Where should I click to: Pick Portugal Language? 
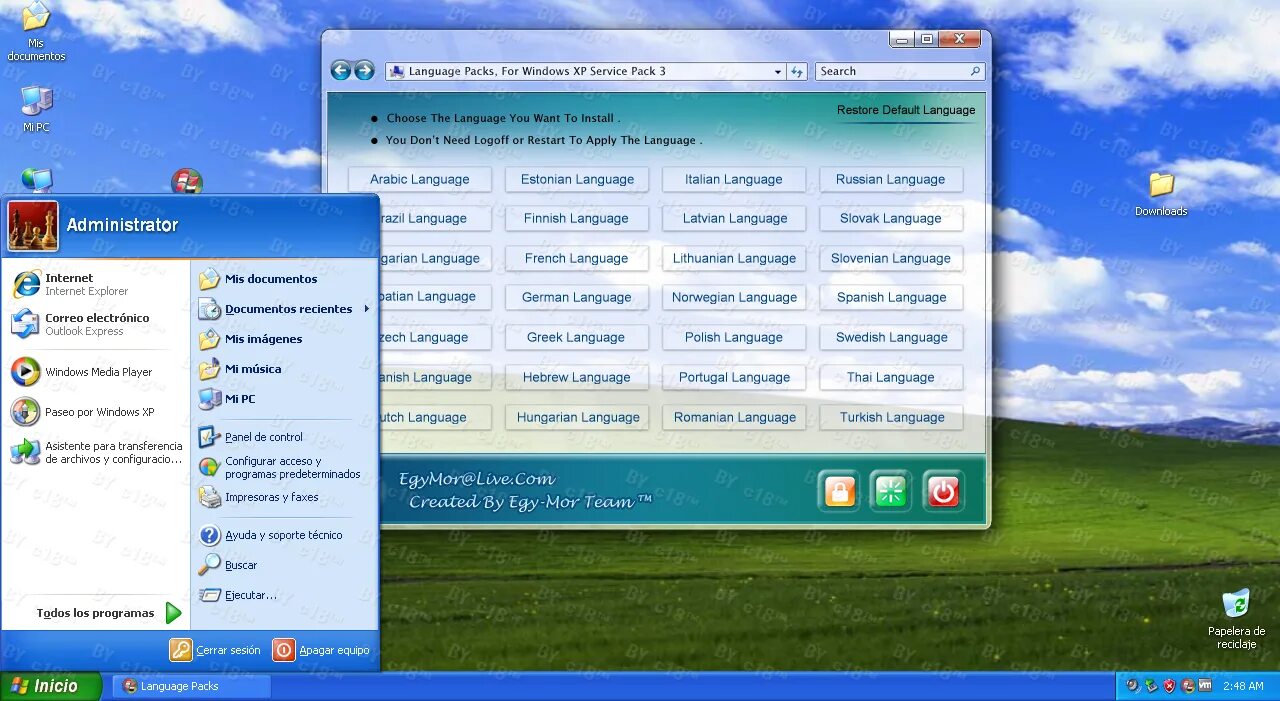point(734,377)
